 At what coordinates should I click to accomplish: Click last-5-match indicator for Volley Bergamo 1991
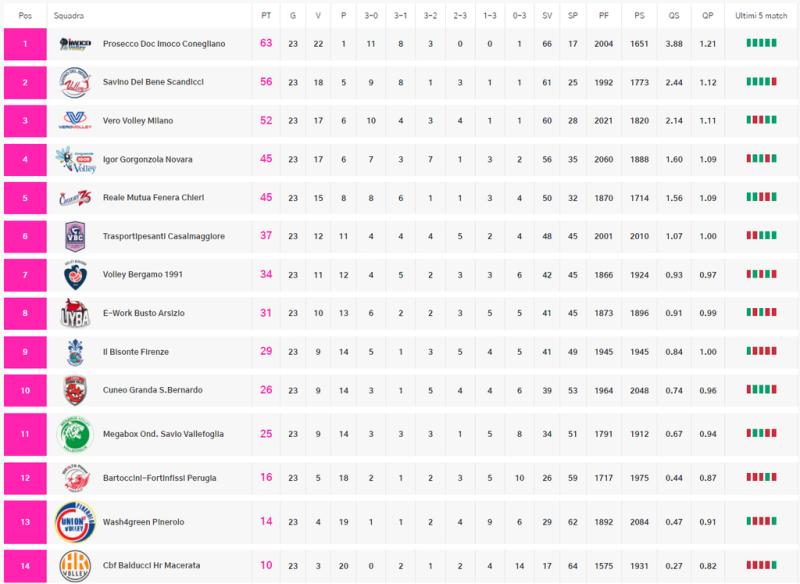(x=761, y=274)
